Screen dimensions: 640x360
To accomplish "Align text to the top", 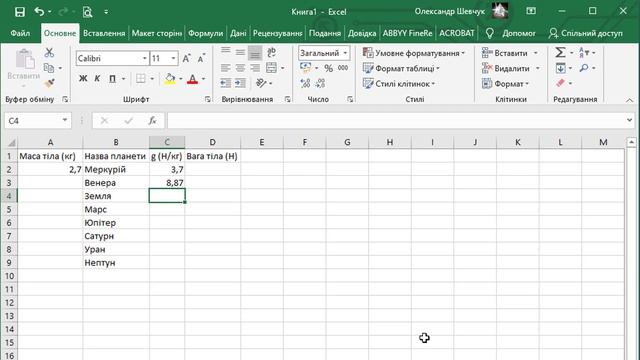I will (x=225, y=51).
